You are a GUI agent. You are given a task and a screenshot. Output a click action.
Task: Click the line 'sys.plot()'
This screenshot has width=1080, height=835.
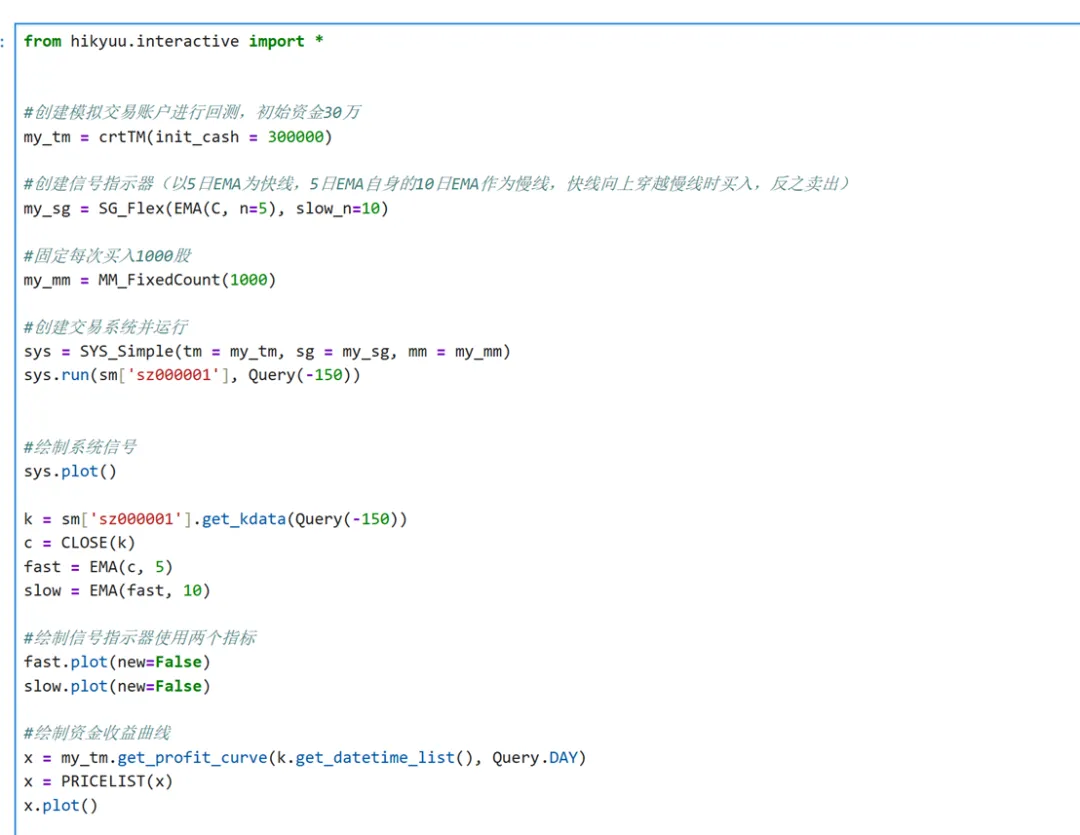pyautogui.click(x=70, y=472)
